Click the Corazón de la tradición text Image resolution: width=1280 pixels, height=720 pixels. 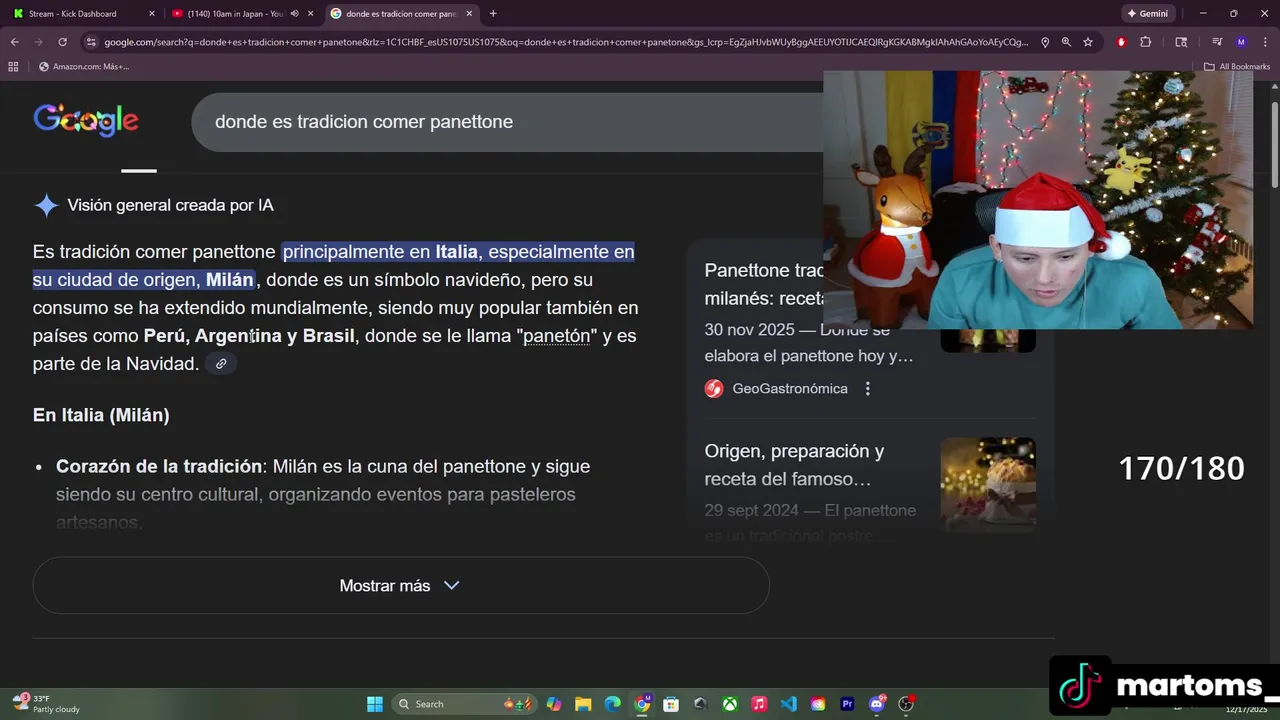pyautogui.click(x=159, y=467)
